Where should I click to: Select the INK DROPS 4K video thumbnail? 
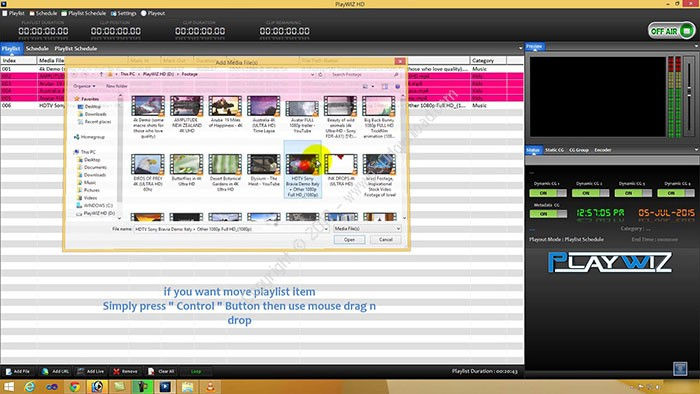pyautogui.click(x=341, y=170)
